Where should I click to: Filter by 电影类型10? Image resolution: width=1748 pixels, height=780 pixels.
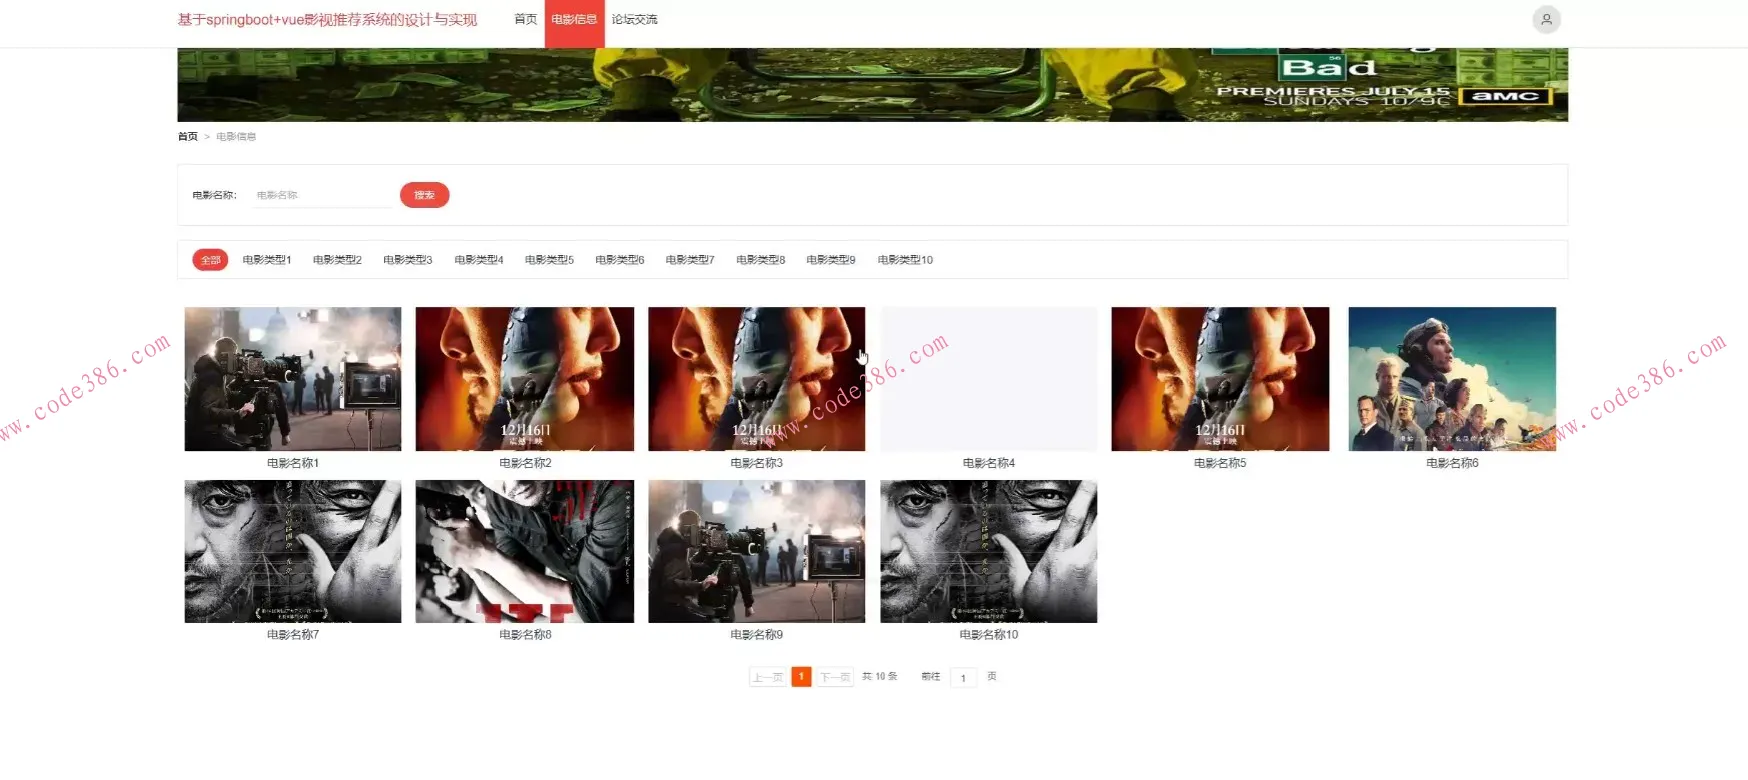click(905, 260)
